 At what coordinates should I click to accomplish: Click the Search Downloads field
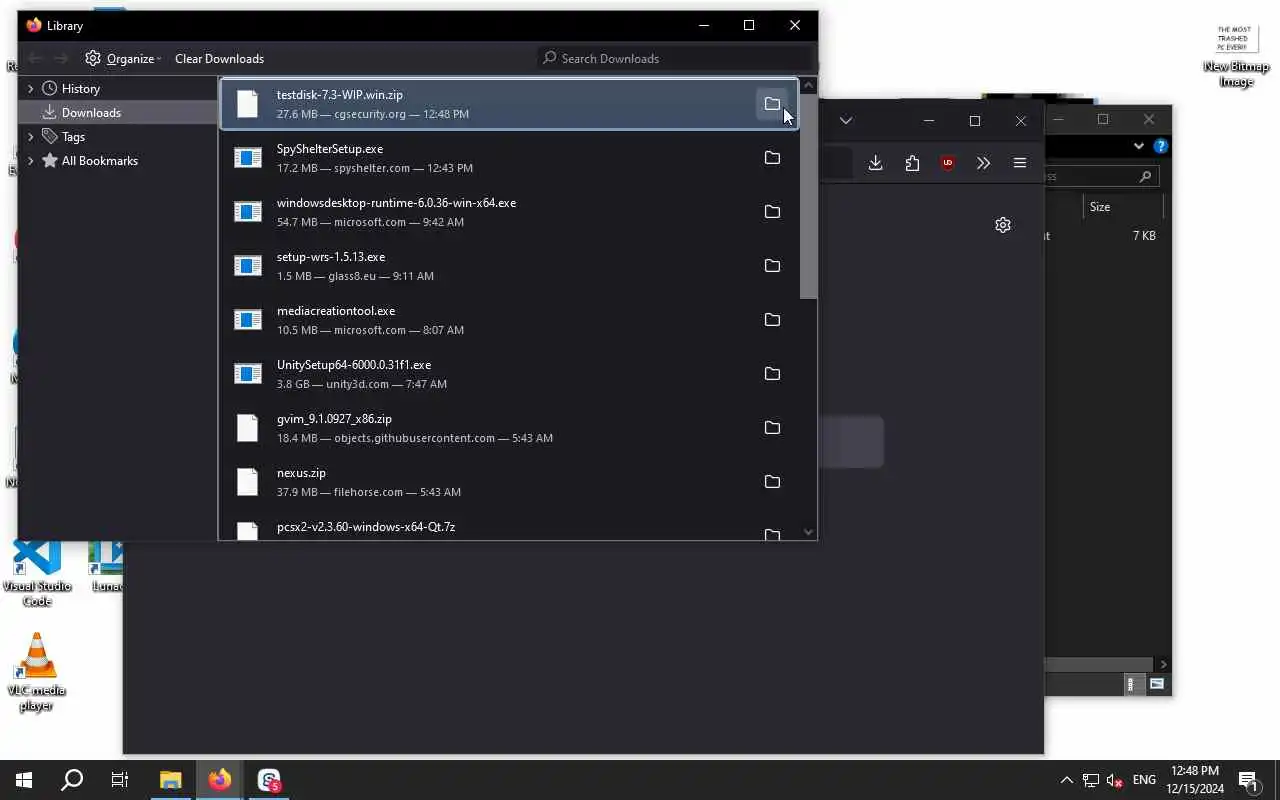pos(675,59)
